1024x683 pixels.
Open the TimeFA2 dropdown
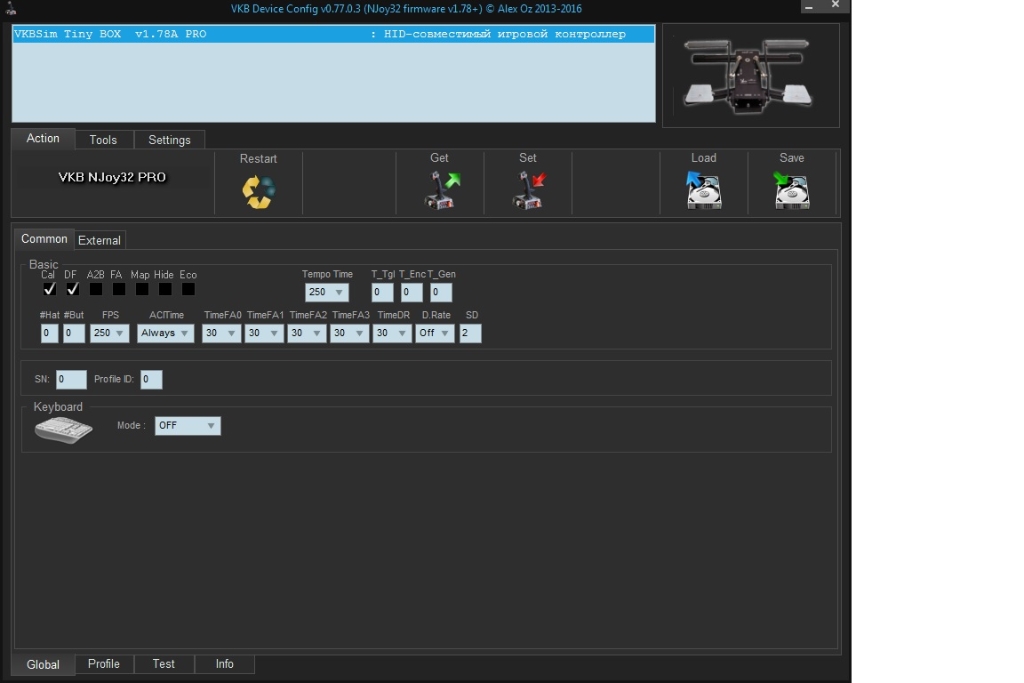[306, 333]
